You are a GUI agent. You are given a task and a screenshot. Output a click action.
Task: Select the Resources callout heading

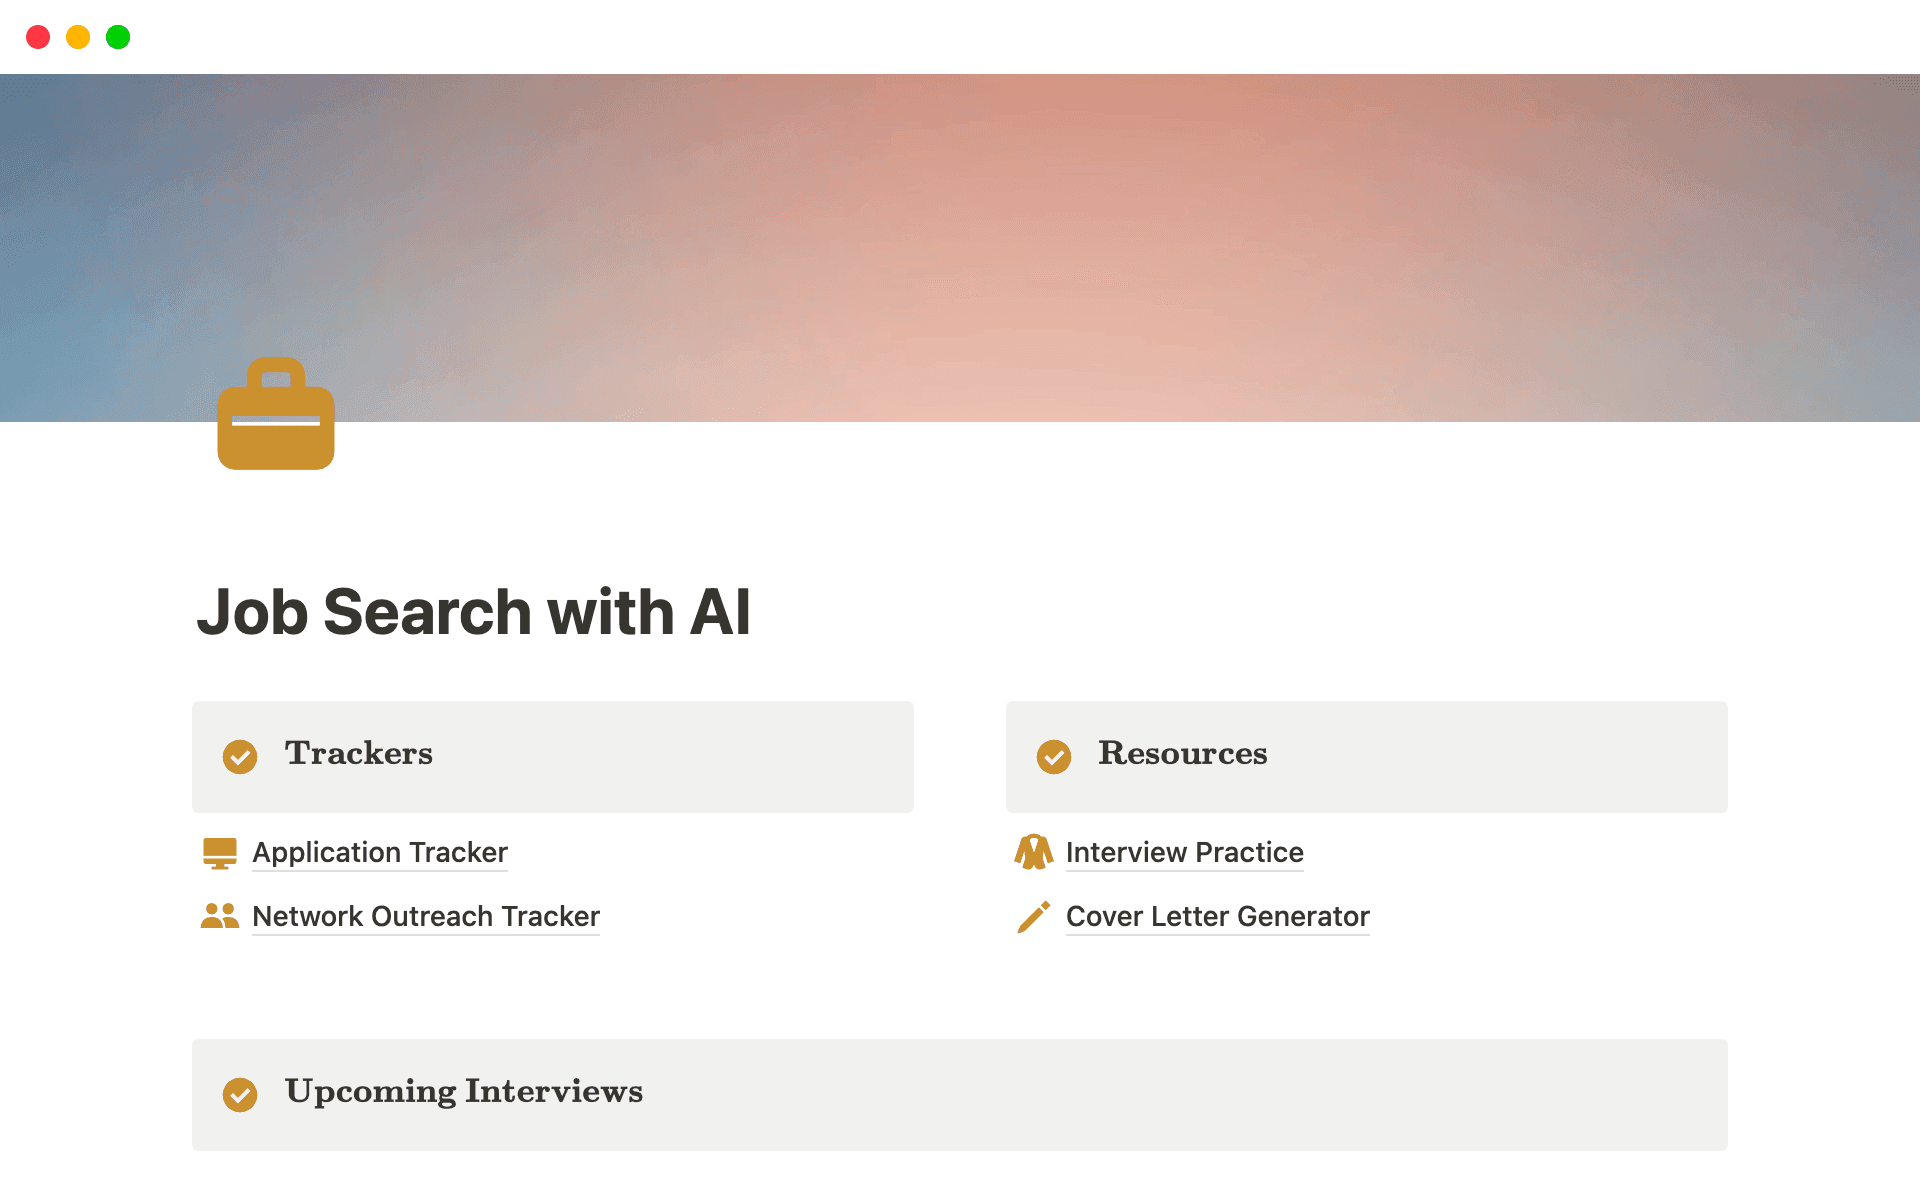pyautogui.click(x=1182, y=755)
